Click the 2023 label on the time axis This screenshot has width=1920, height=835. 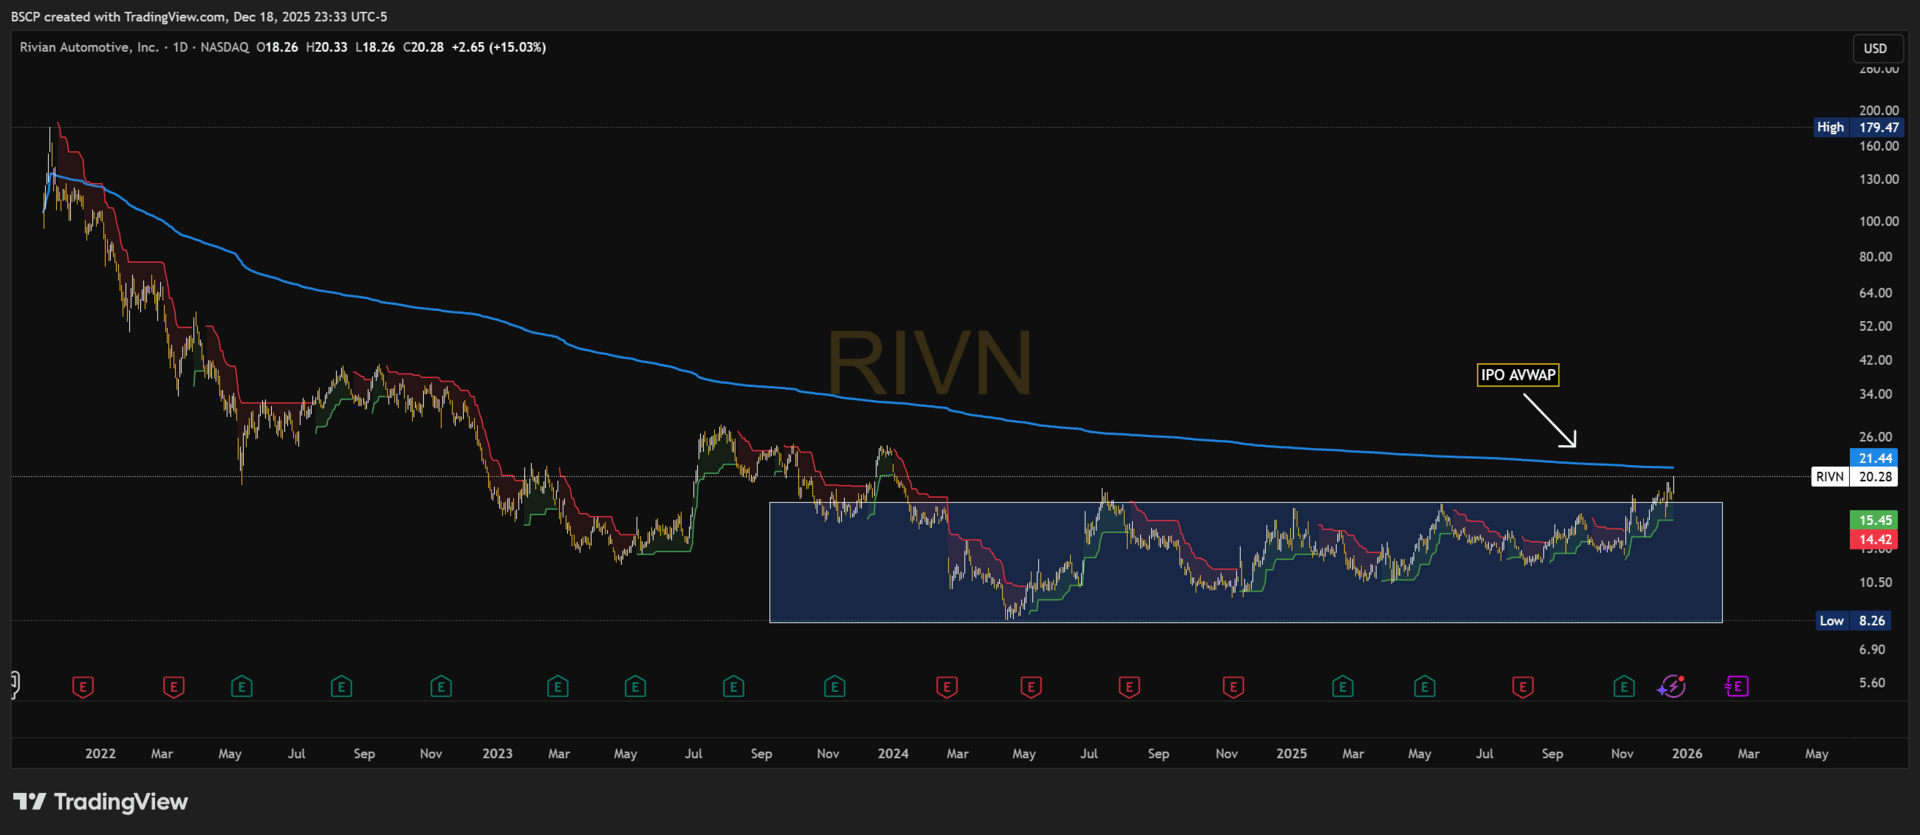point(497,754)
